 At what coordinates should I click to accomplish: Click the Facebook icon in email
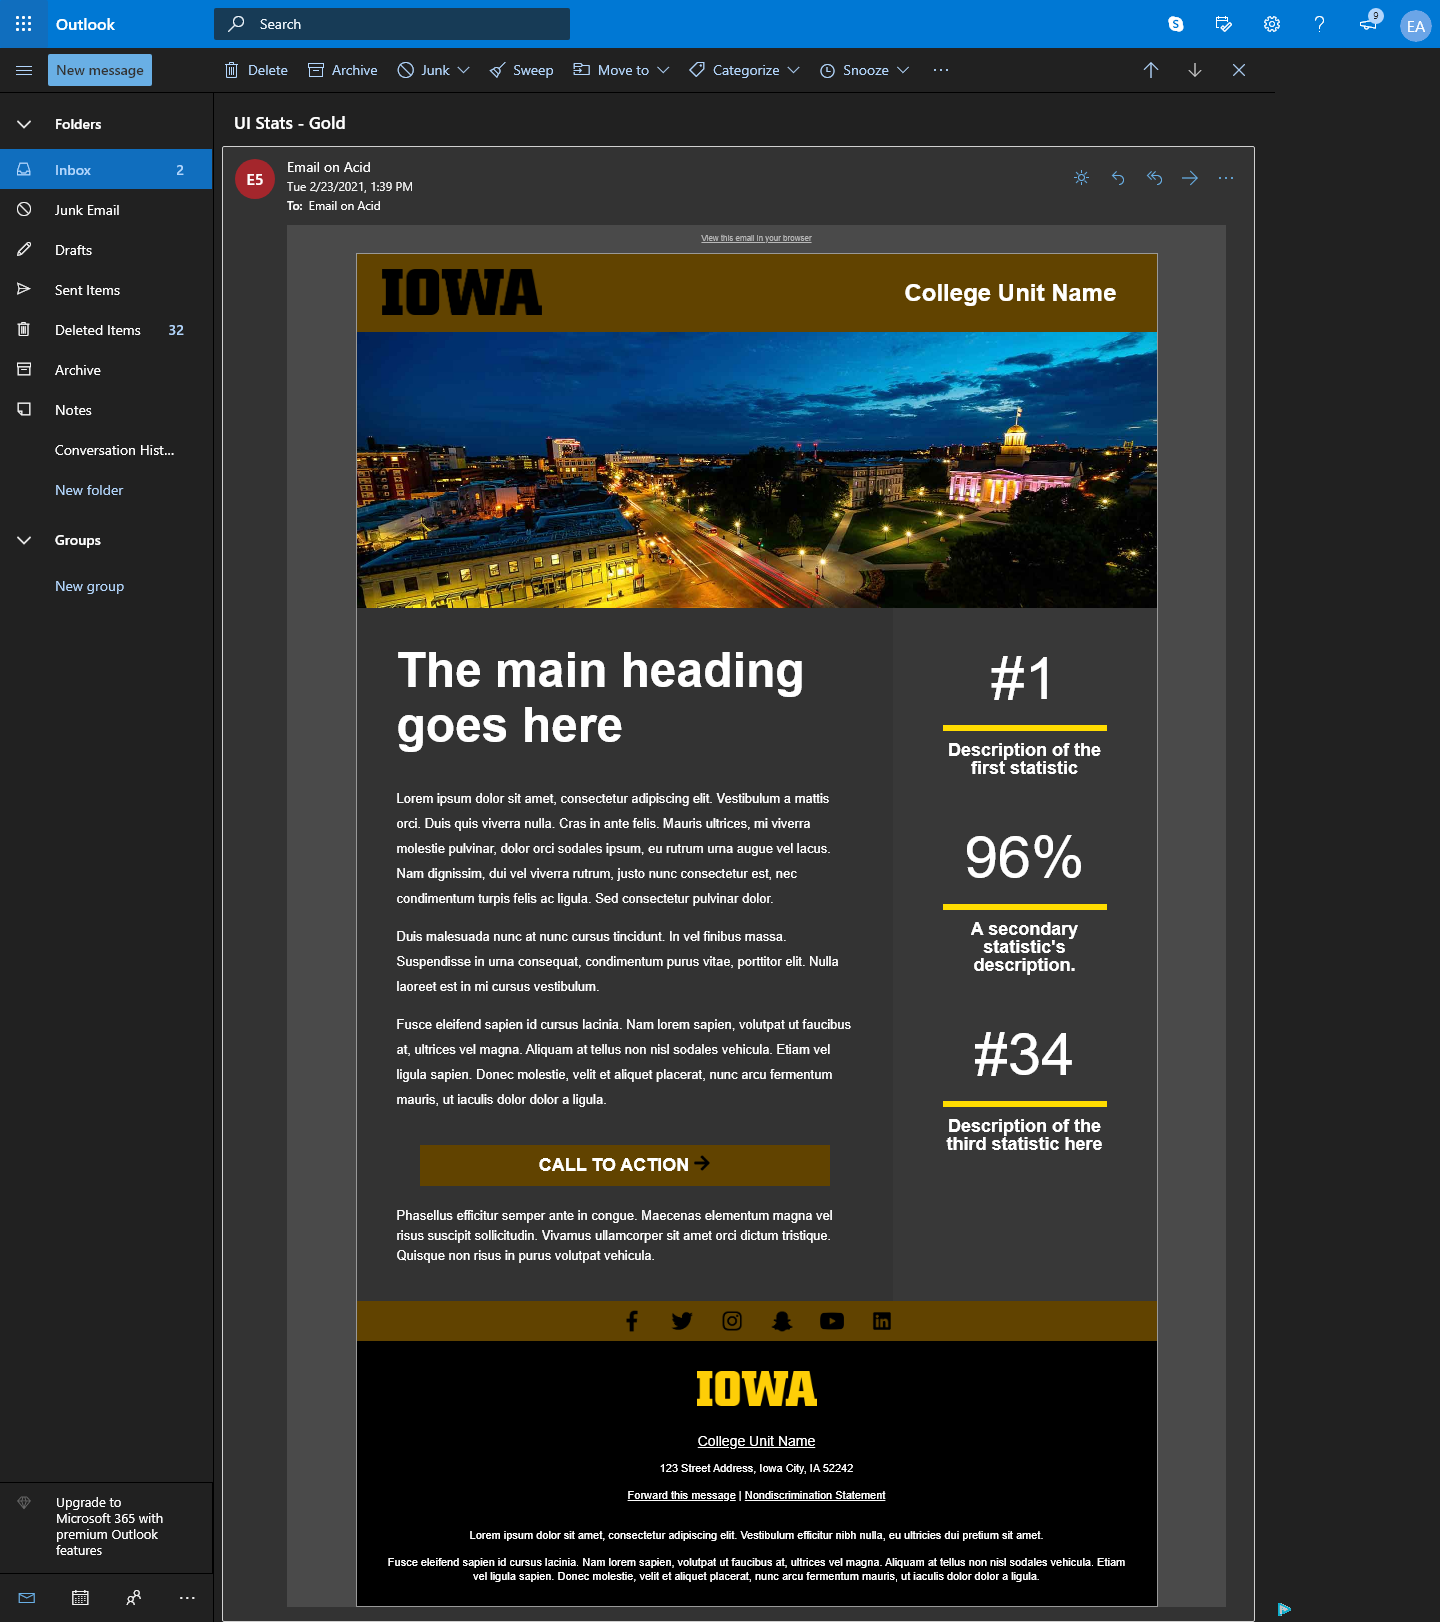tap(632, 1321)
